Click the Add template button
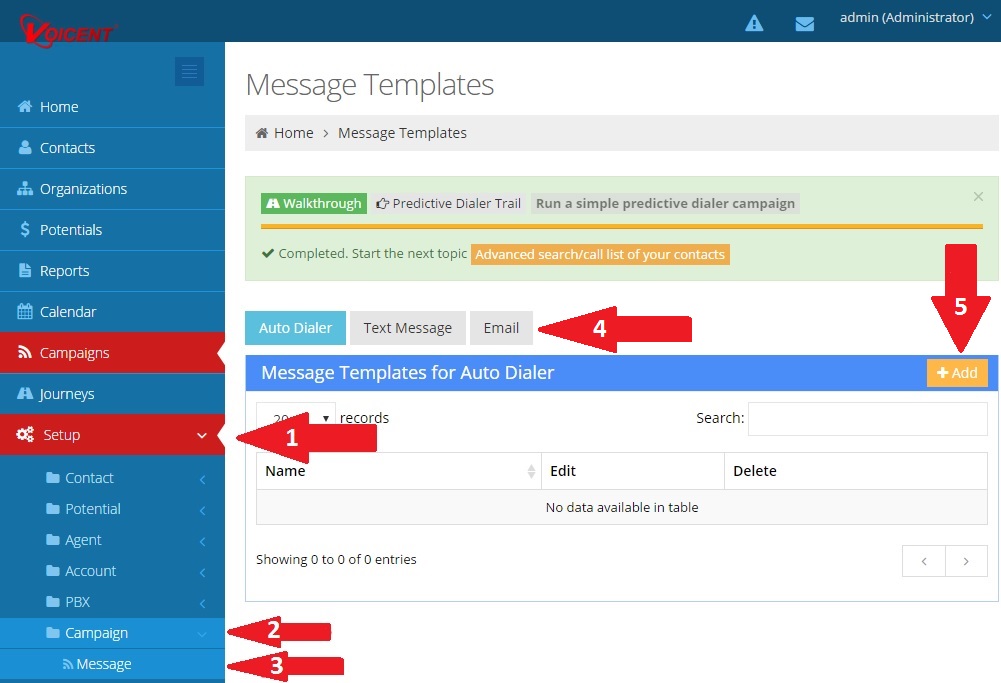Viewport: 1001px width, 683px height. (x=957, y=373)
